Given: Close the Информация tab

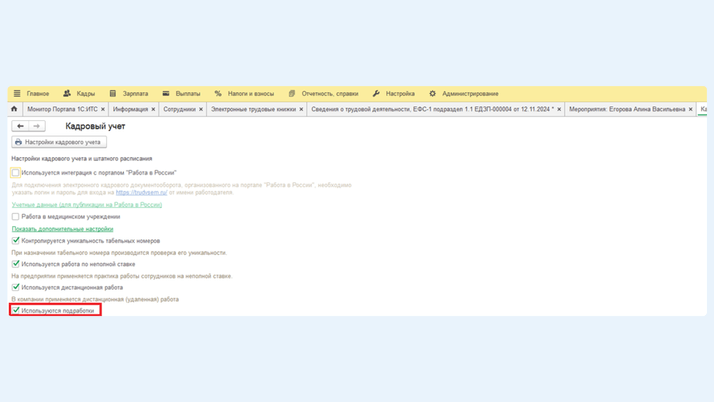Looking at the screenshot, I should click(153, 109).
